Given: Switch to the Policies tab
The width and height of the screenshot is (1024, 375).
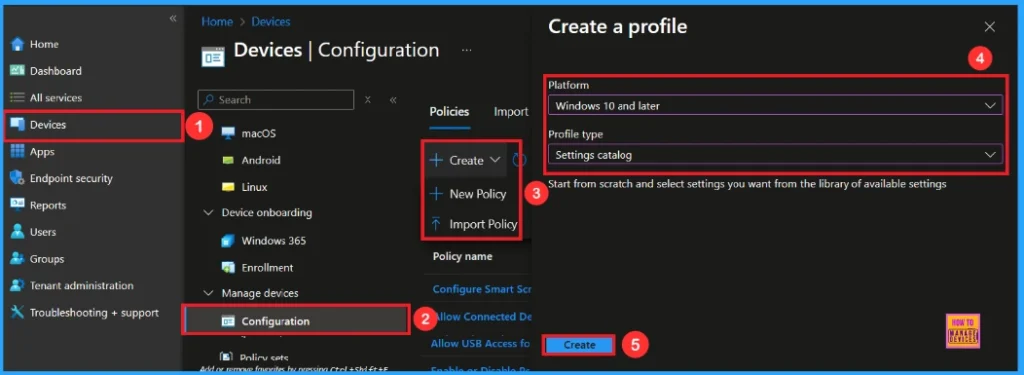Looking at the screenshot, I should [x=449, y=112].
